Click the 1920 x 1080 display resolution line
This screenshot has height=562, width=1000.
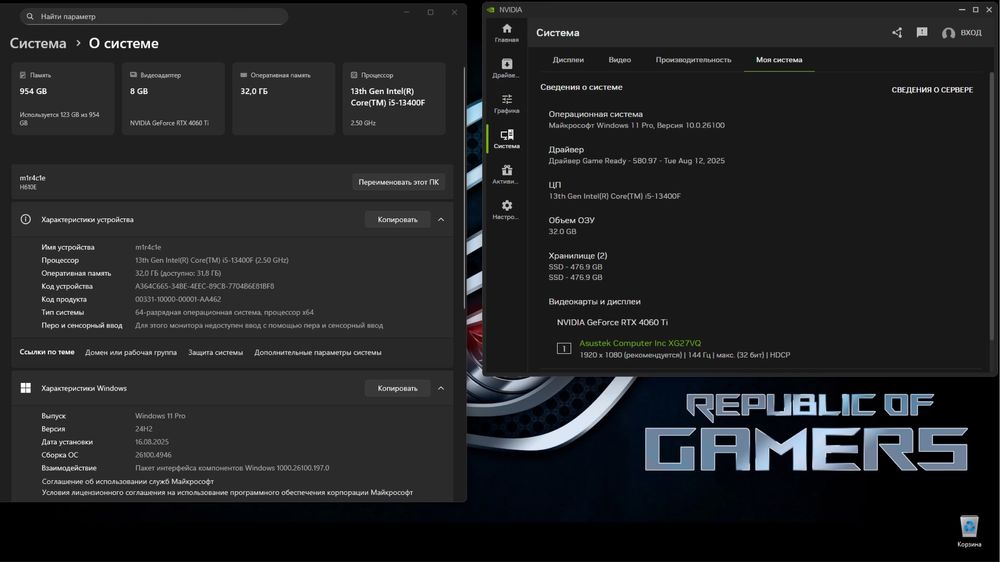pos(684,355)
